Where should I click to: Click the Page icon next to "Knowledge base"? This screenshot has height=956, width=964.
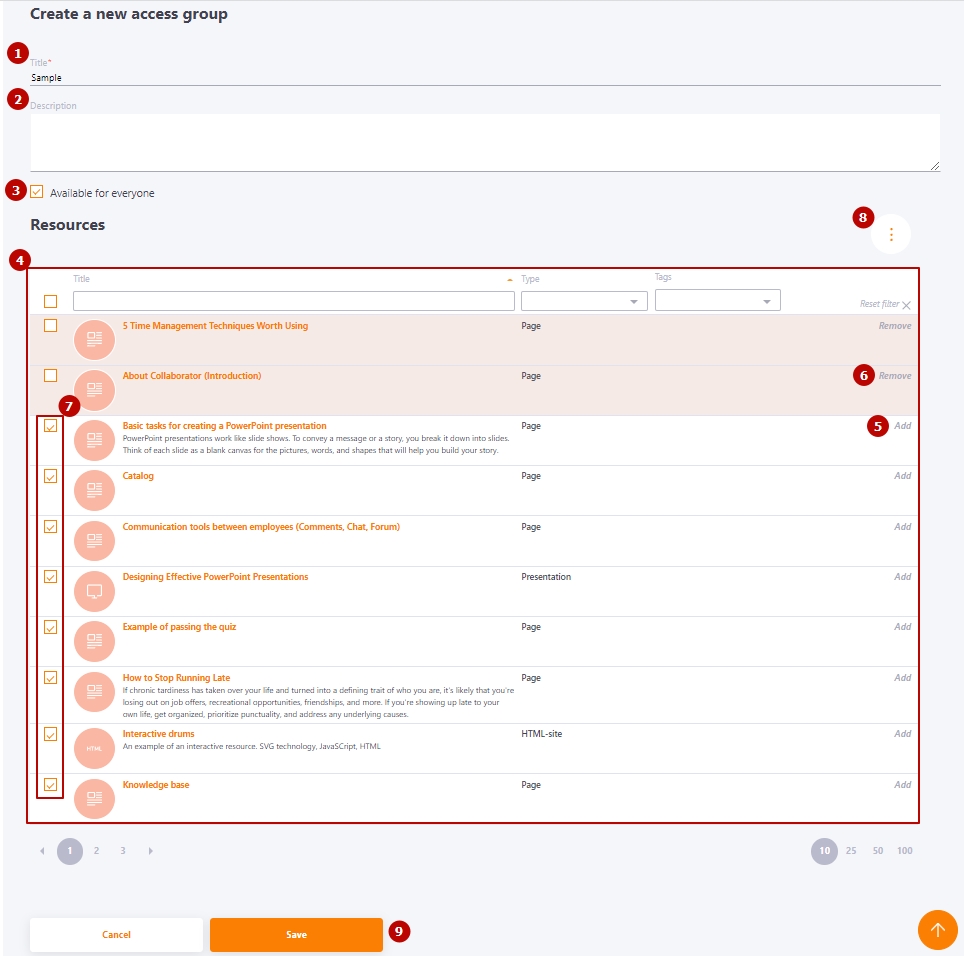point(94,798)
